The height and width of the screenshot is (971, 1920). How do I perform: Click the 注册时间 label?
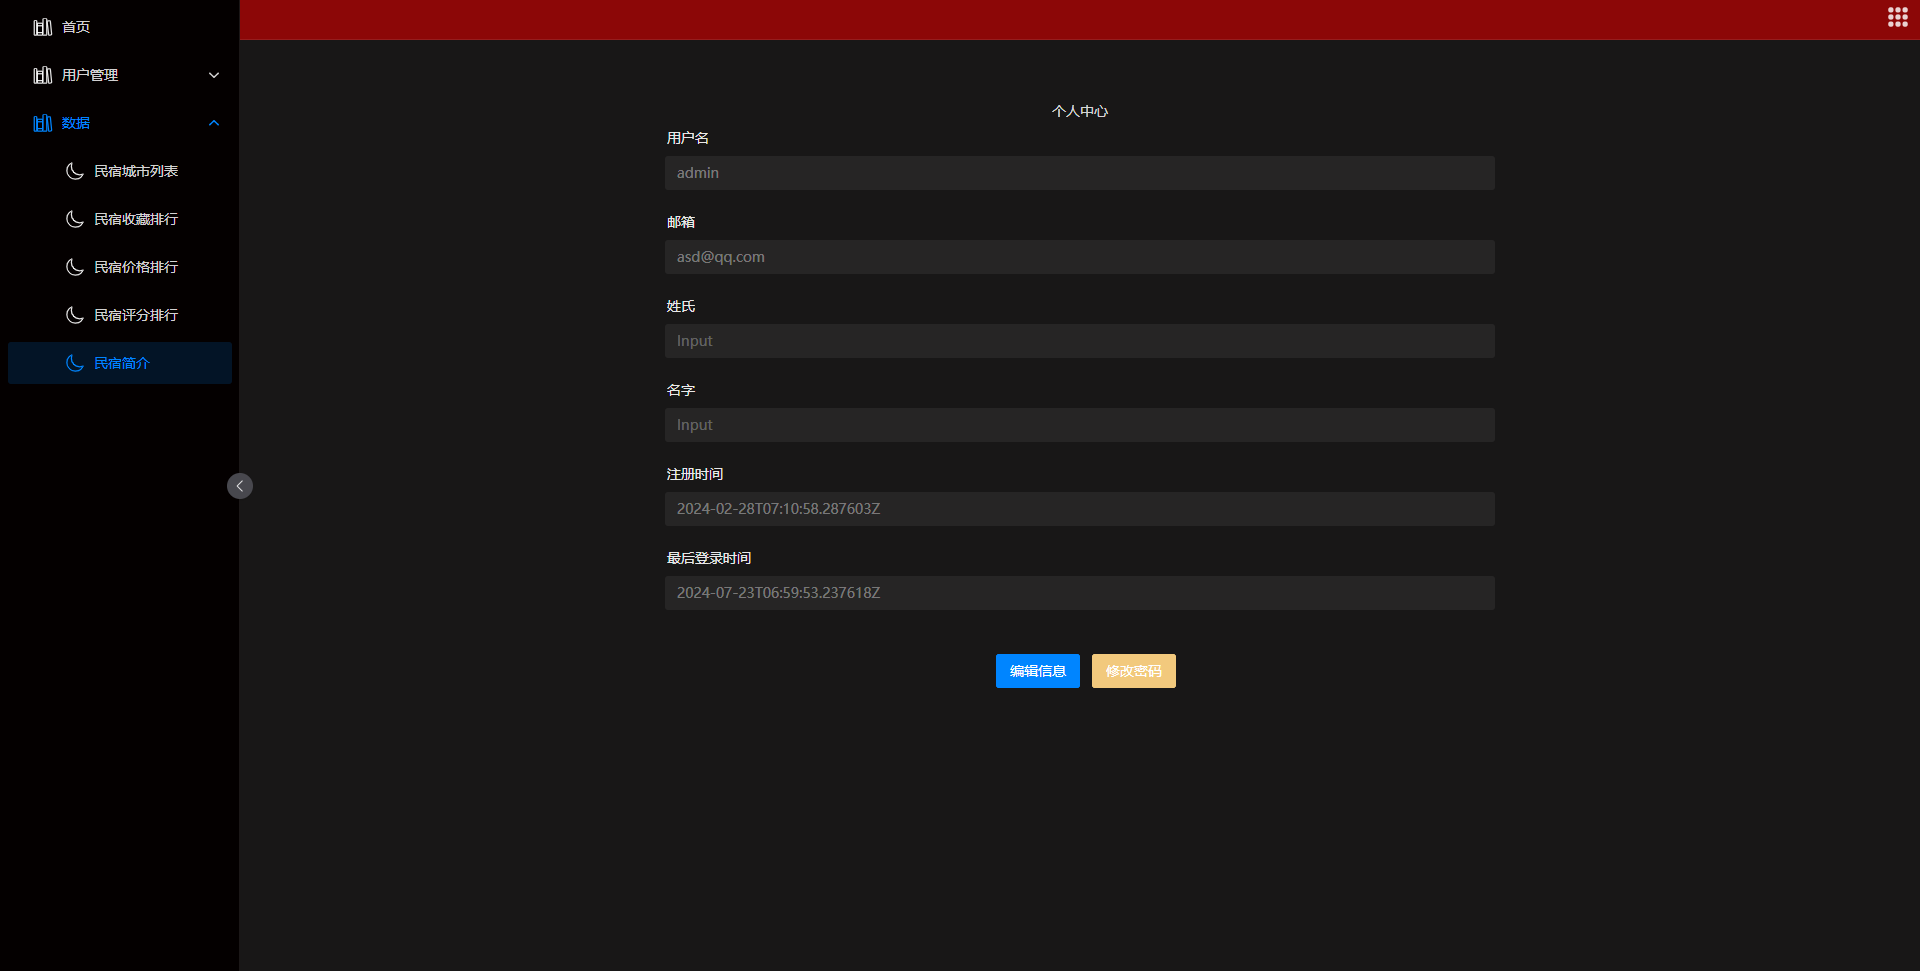(x=695, y=474)
